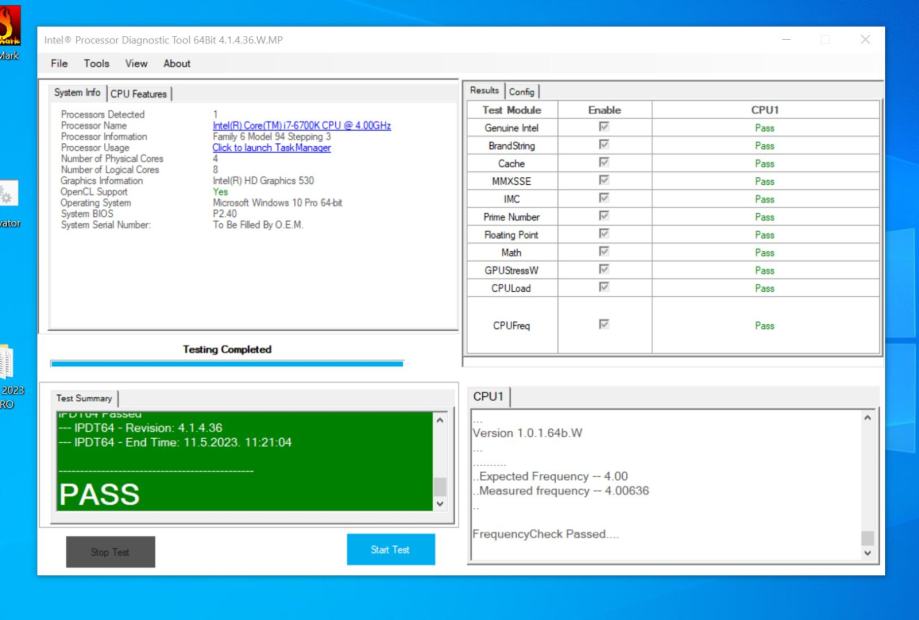Open the View menu
Screen dimensions: 919x620
coord(136,63)
